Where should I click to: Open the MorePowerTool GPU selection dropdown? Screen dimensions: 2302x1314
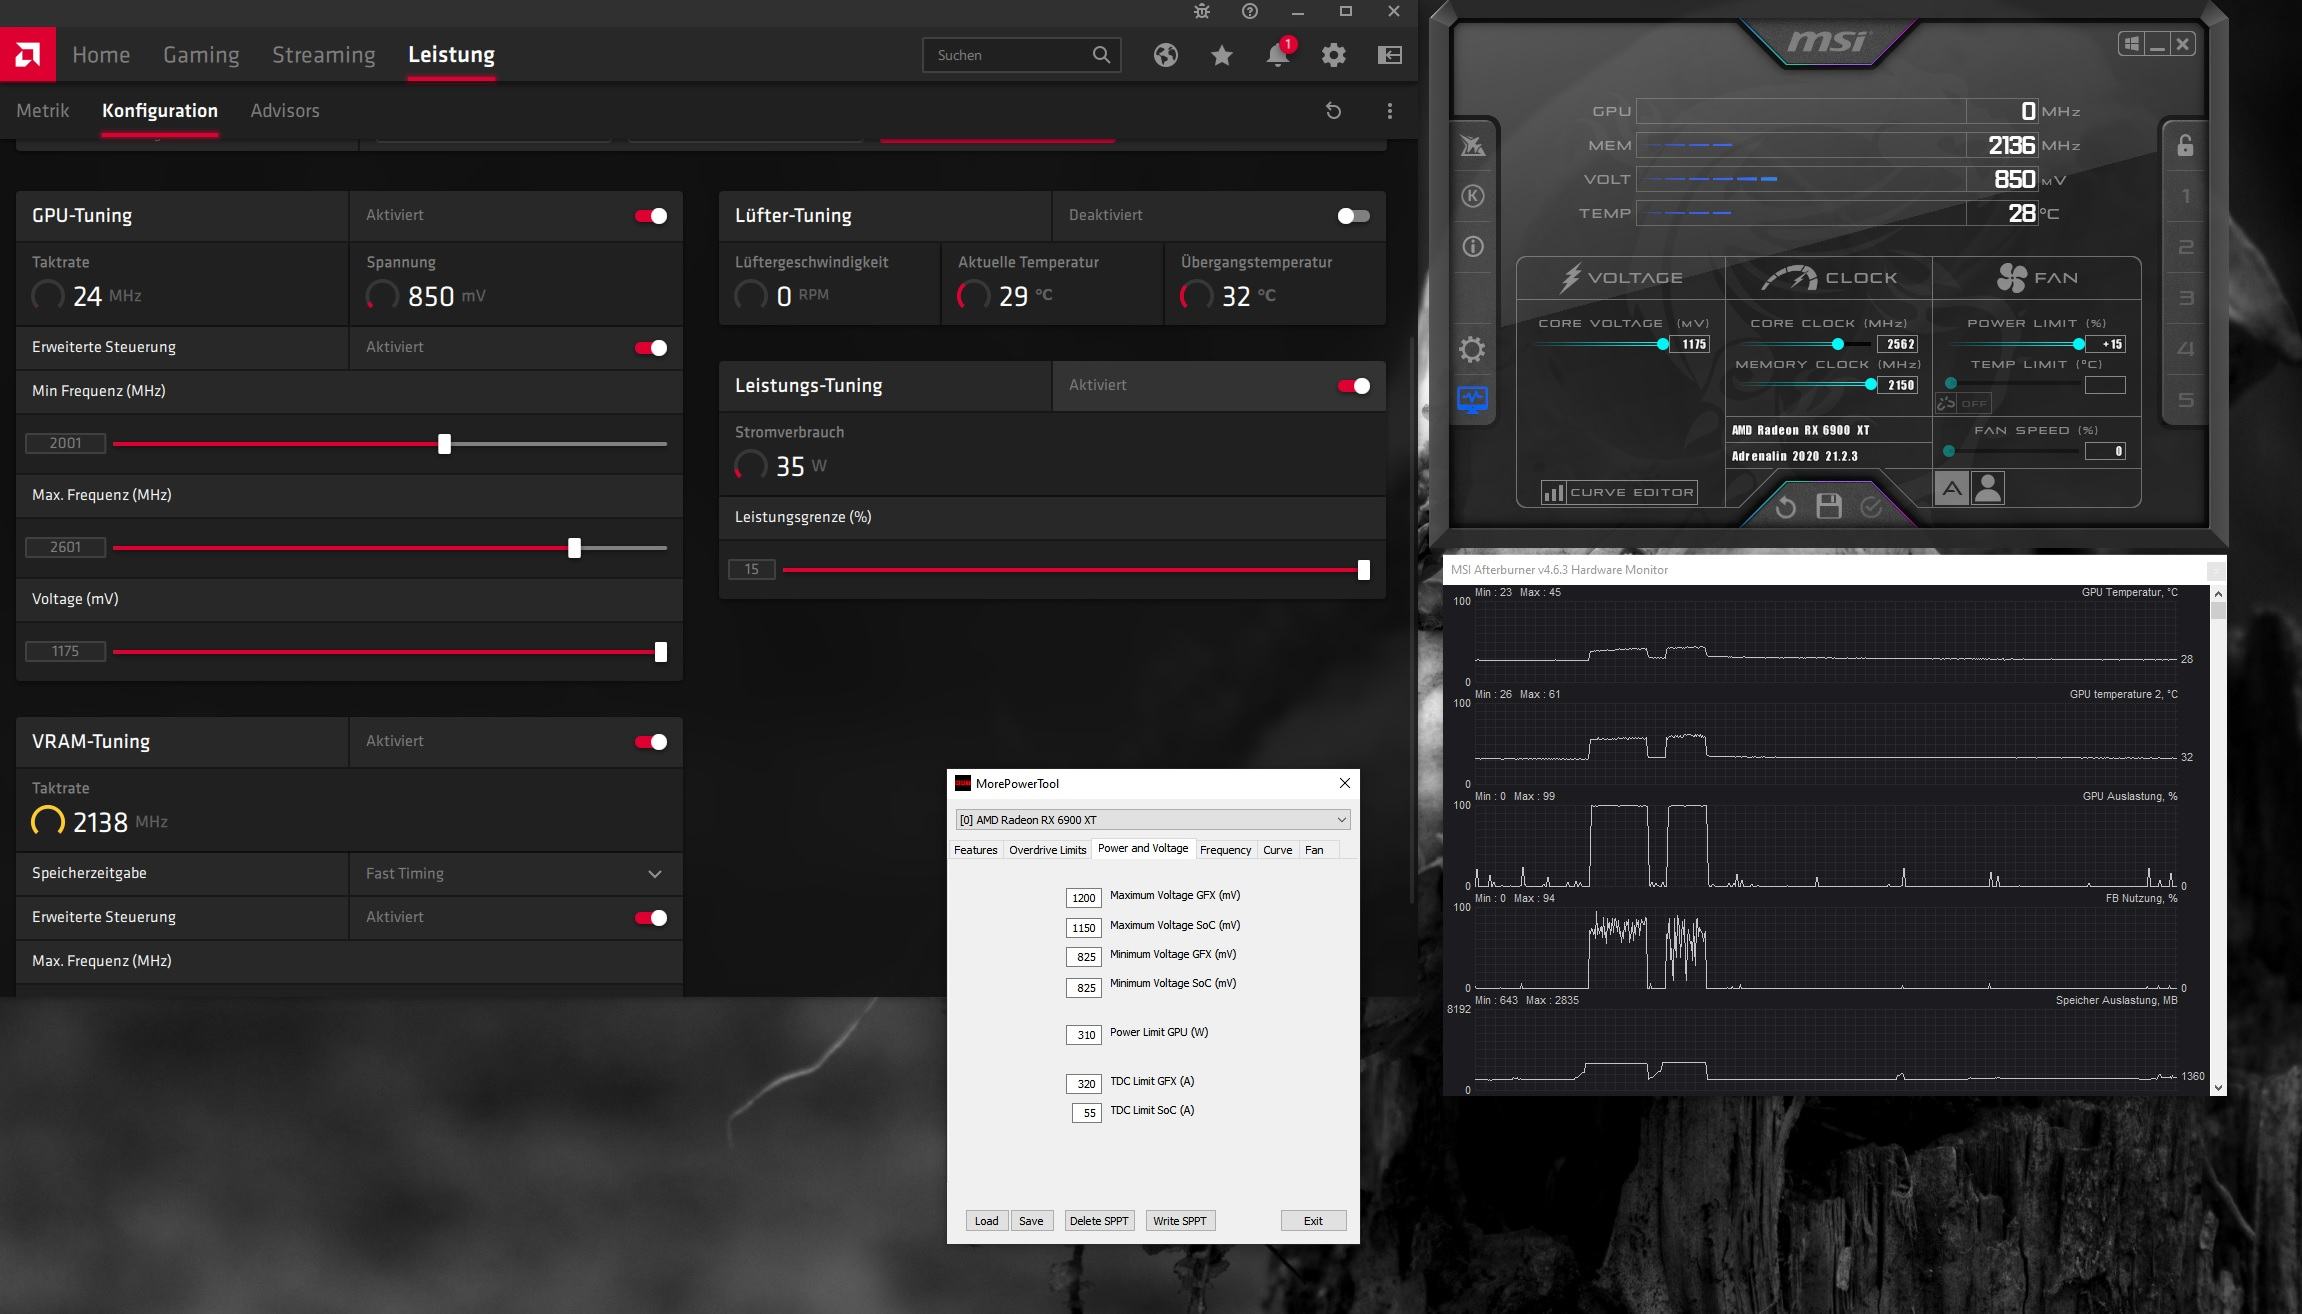[x=1153, y=819]
